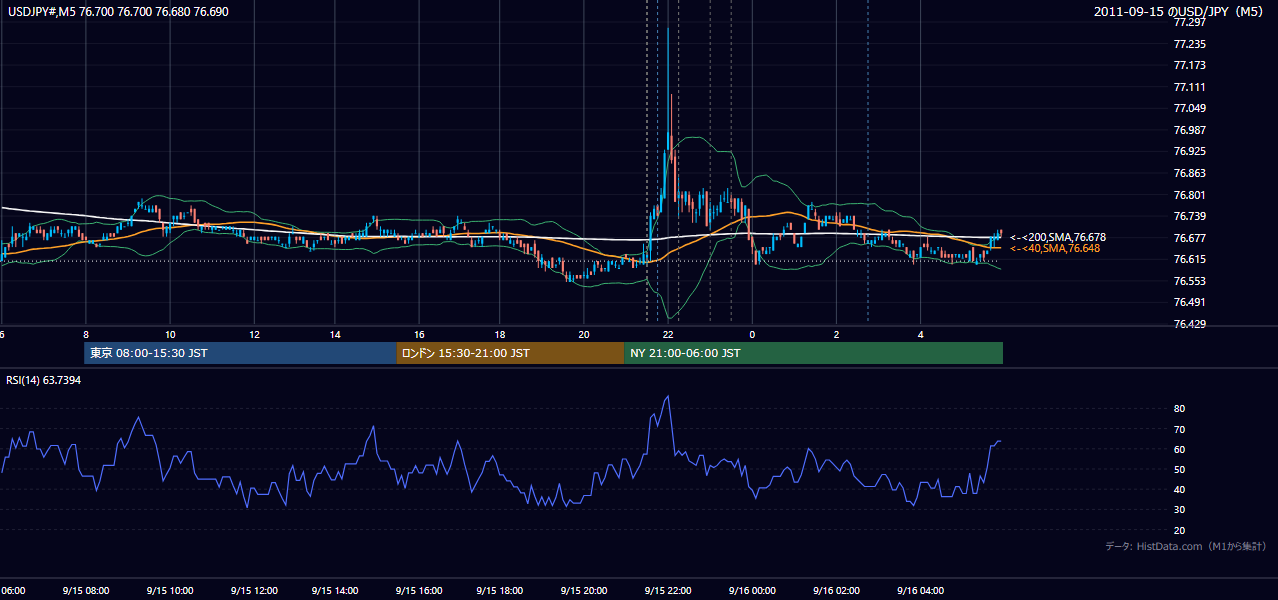The width and height of the screenshot is (1278, 600).
Task: Click RSI scale value 60
Action: [1179, 449]
